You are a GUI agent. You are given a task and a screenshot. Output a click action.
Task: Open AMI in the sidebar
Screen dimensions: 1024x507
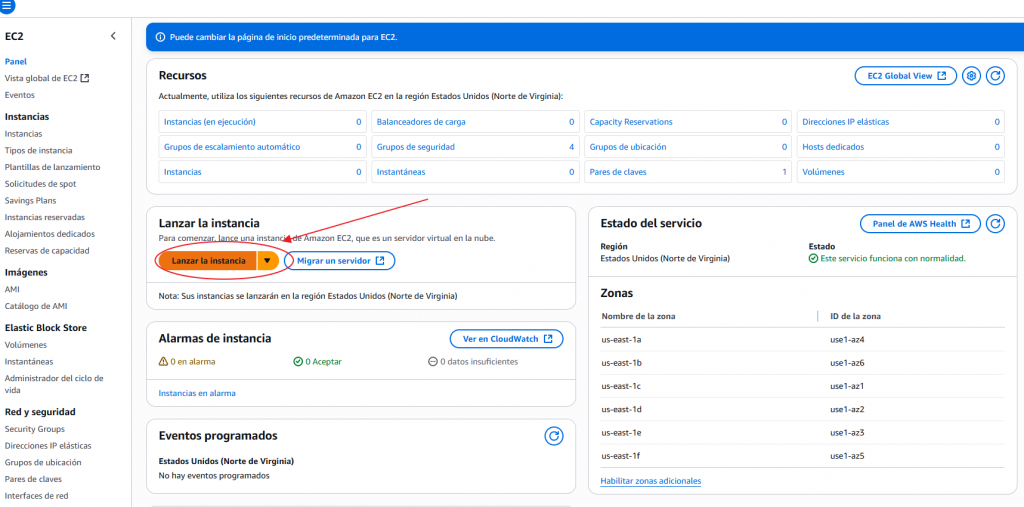(12, 289)
